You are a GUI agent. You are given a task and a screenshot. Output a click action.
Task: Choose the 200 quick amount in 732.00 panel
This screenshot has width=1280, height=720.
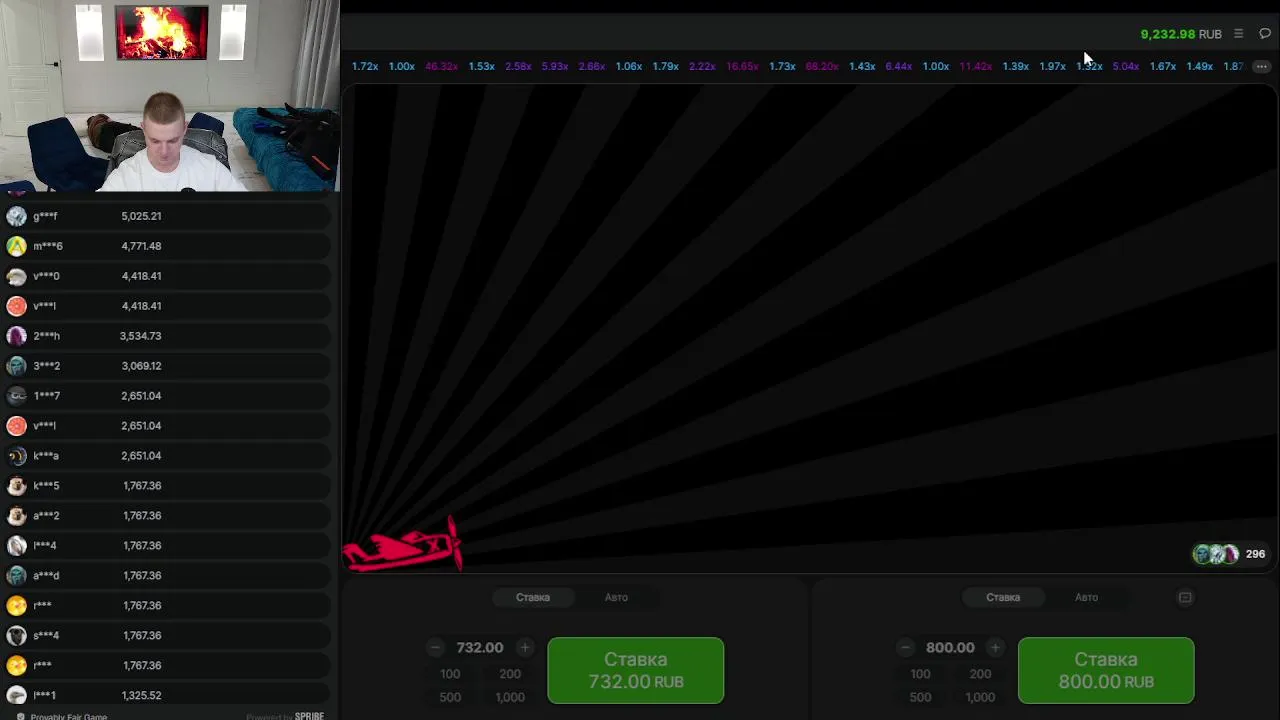[x=510, y=674]
